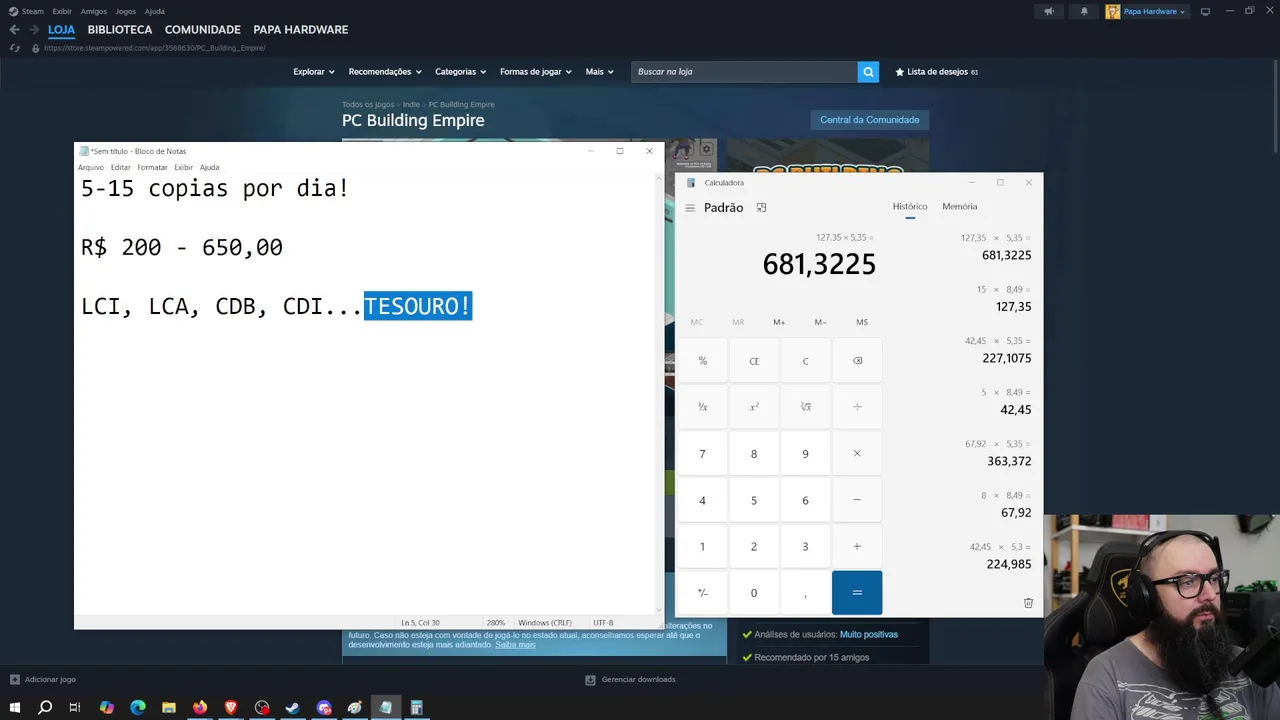This screenshot has height=720, width=1280.
Task: Click the Calculator x squared key
Action: pos(754,407)
